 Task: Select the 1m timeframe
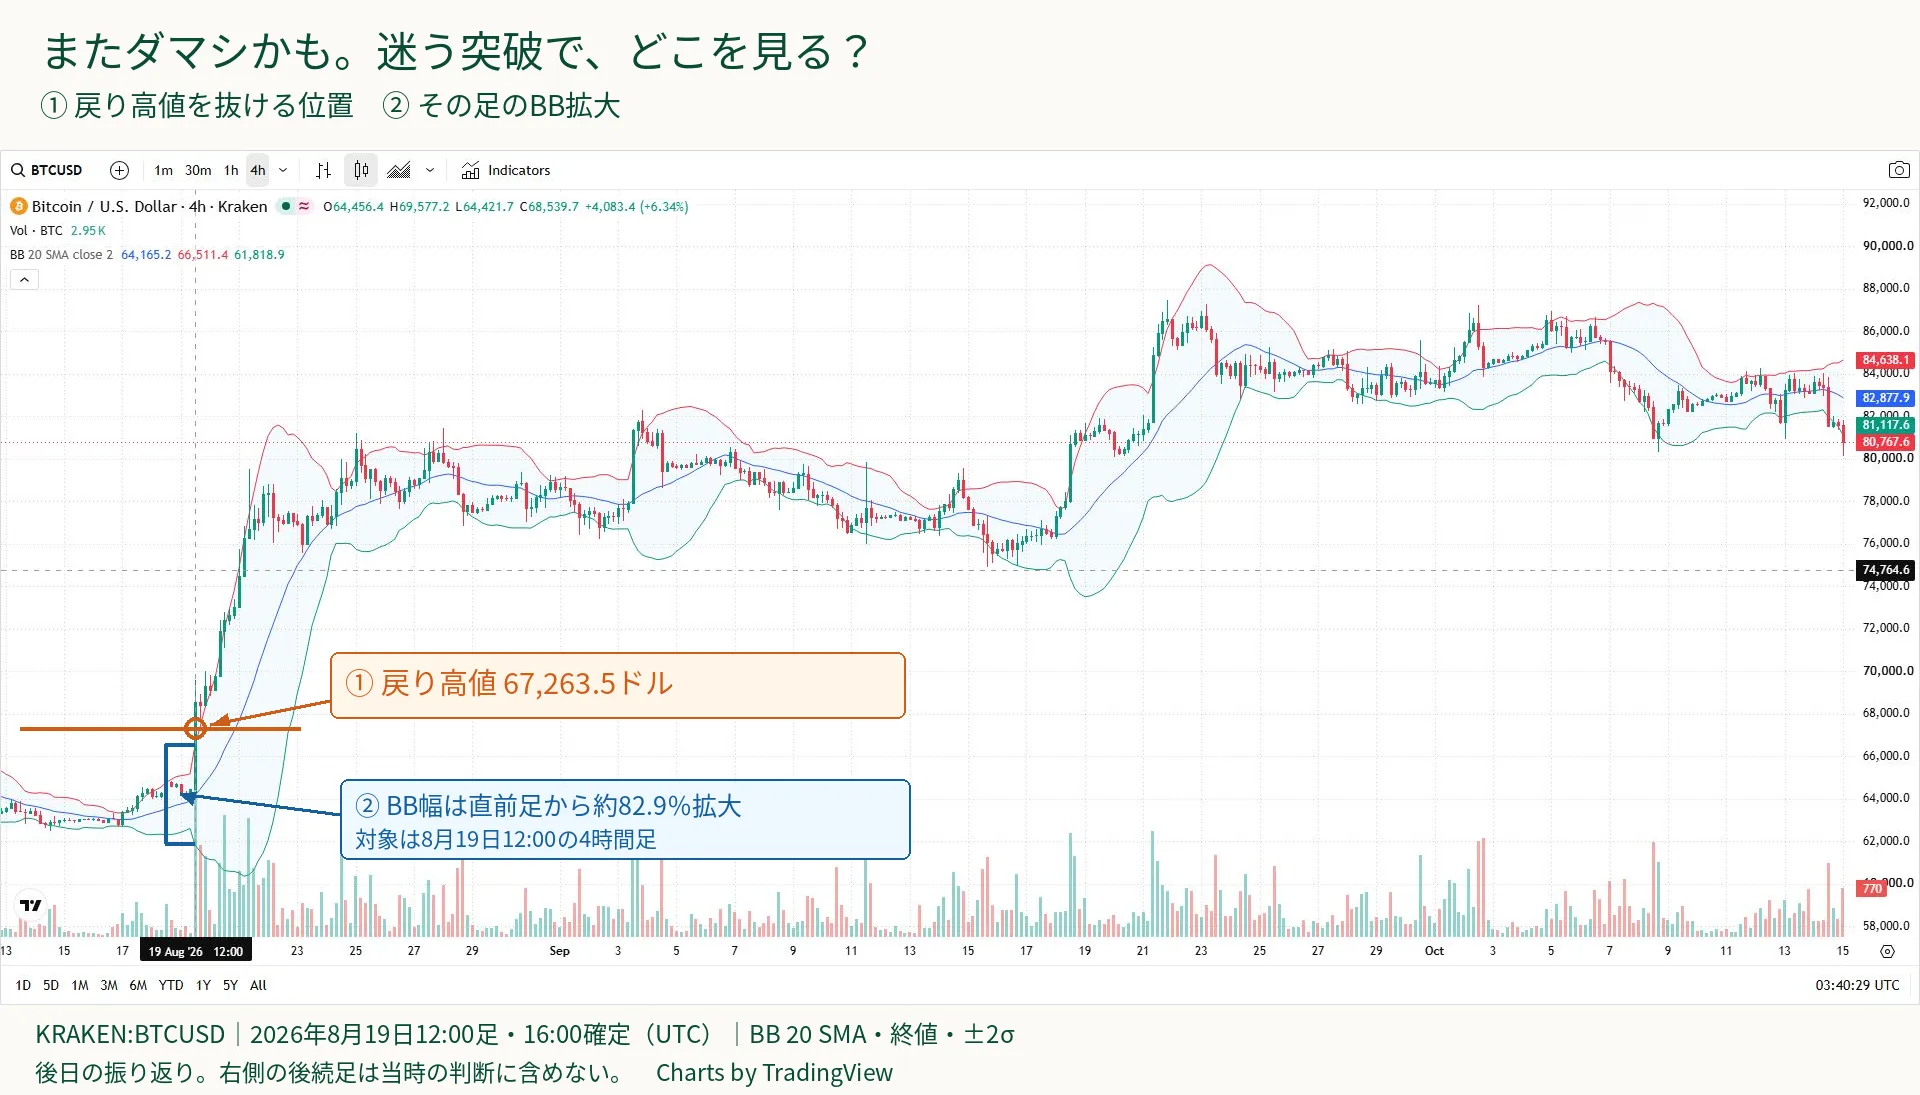coord(164,170)
